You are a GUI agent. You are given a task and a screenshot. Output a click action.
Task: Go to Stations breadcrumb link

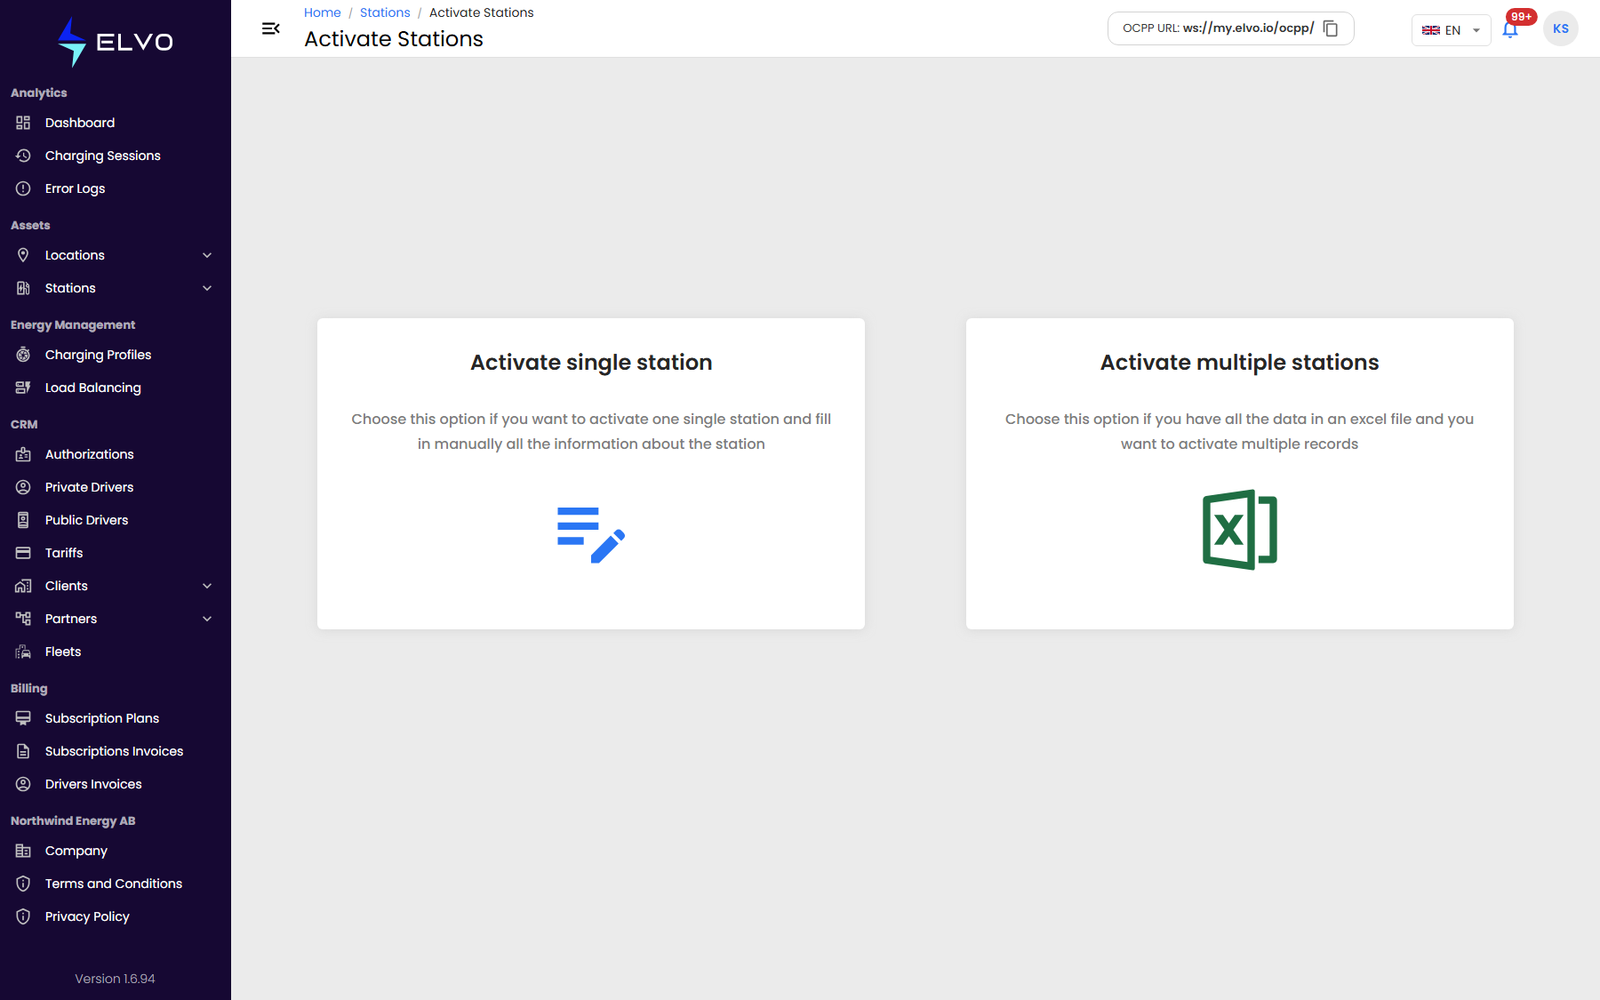pyautogui.click(x=385, y=13)
